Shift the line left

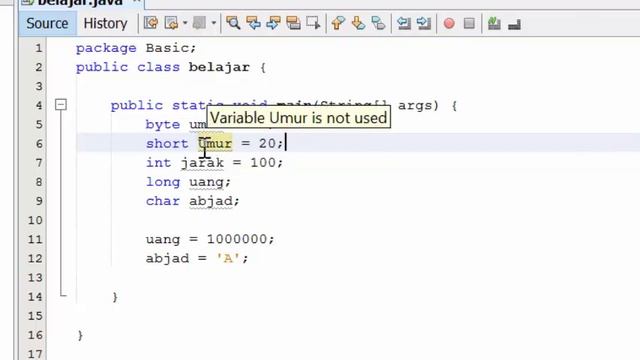(404, 23)
